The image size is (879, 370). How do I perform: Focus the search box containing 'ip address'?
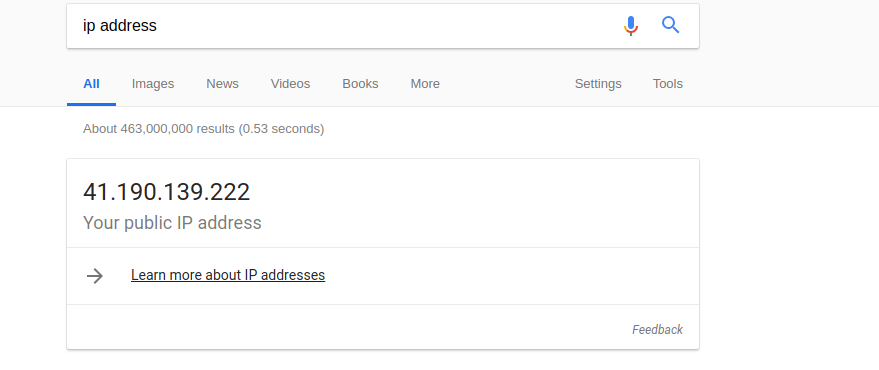[342, 26]
